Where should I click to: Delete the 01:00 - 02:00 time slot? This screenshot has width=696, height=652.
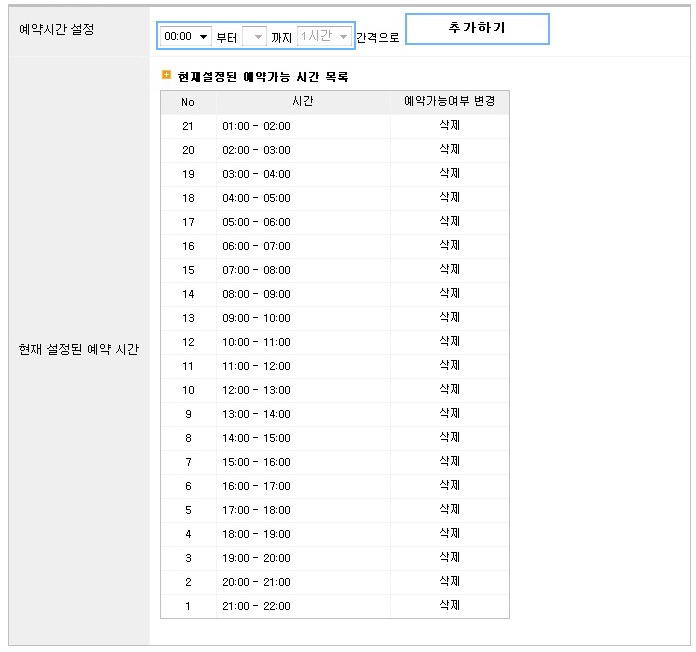point(450,126)
